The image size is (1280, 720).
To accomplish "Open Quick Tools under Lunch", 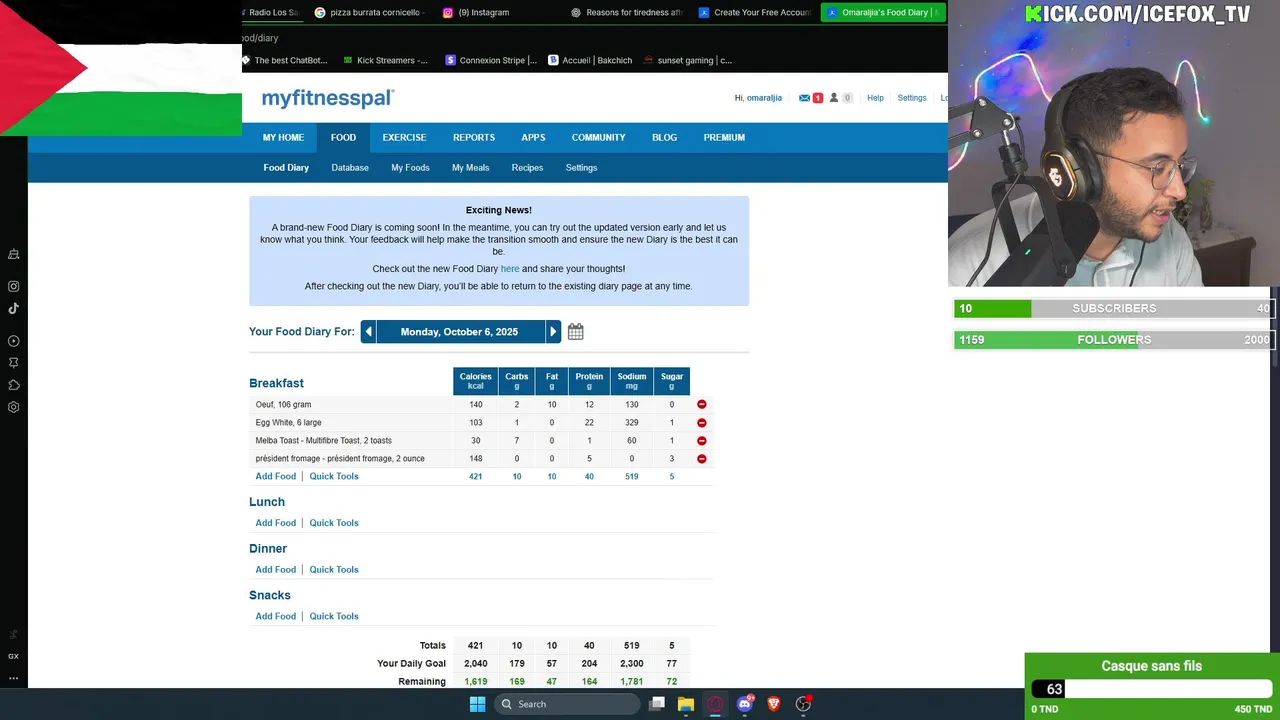I will [x=334, y=523].
